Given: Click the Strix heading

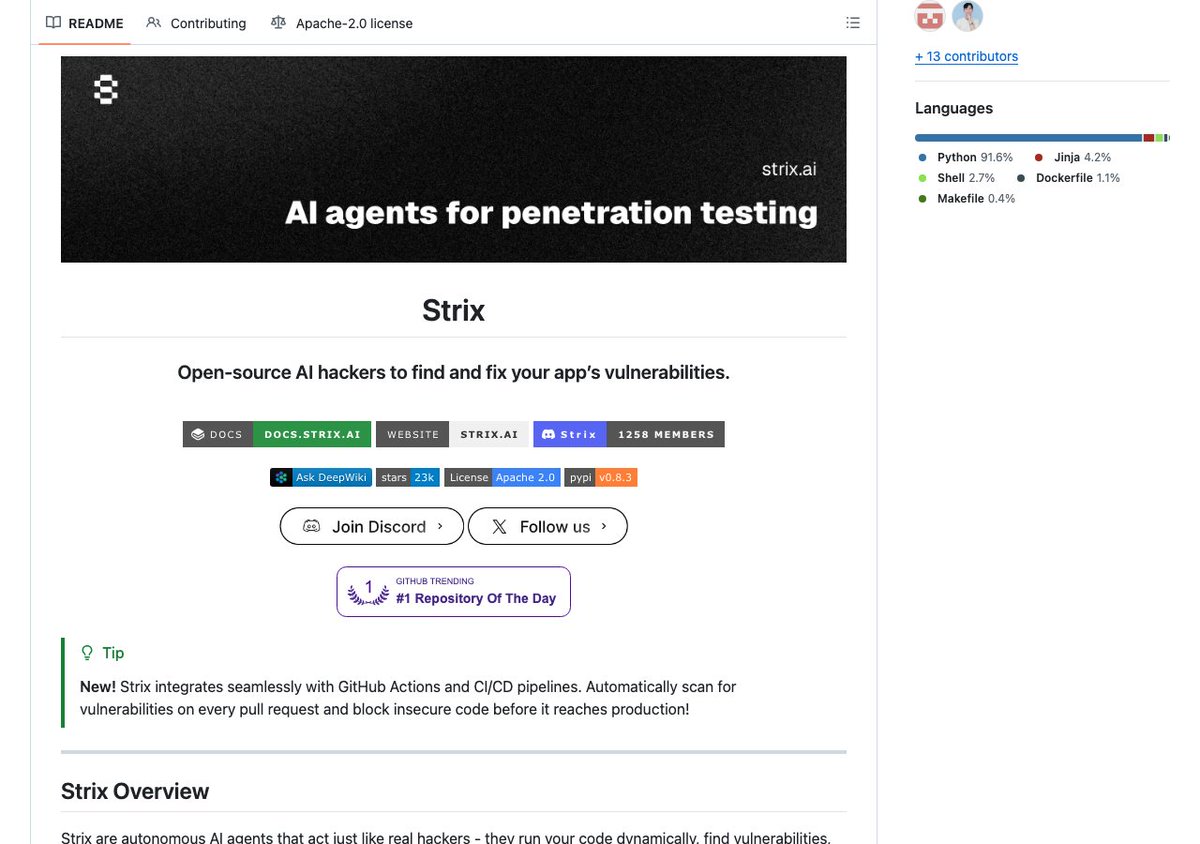Looking at the screenshot, I should (x=454, y=310).
